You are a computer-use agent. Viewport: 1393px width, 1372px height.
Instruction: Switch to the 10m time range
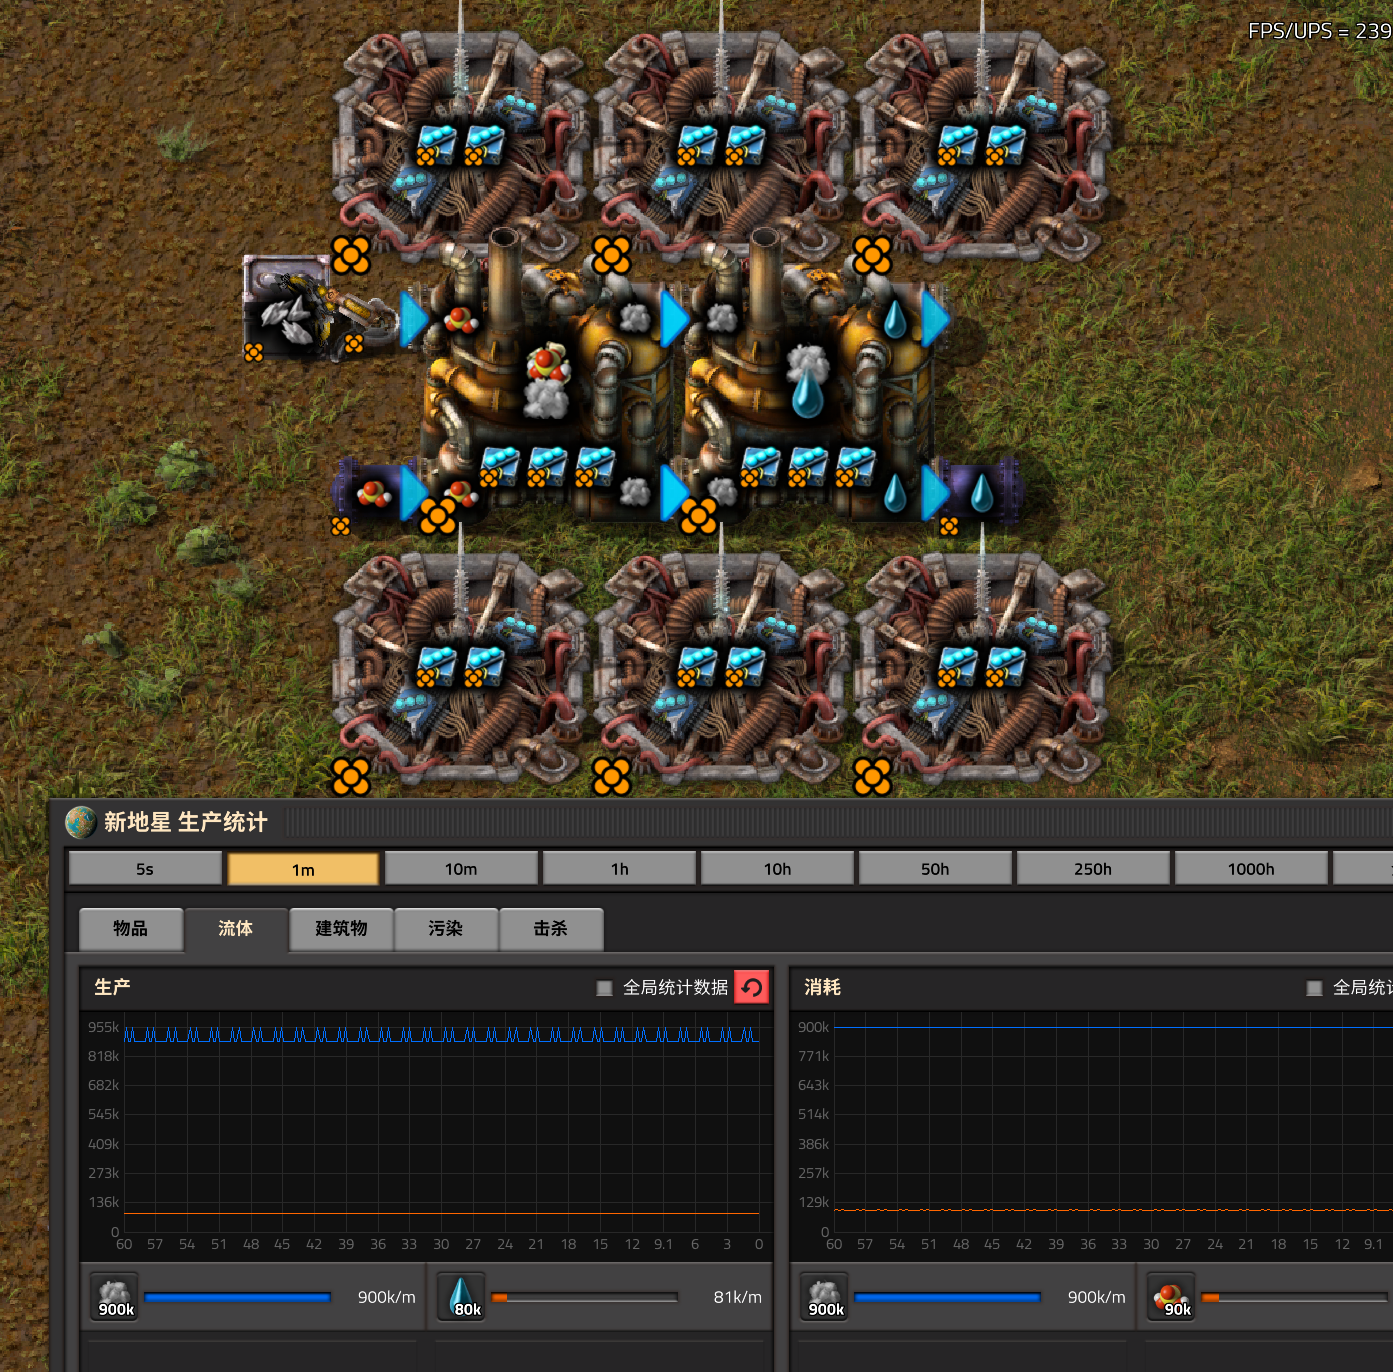tap(461, 868)
